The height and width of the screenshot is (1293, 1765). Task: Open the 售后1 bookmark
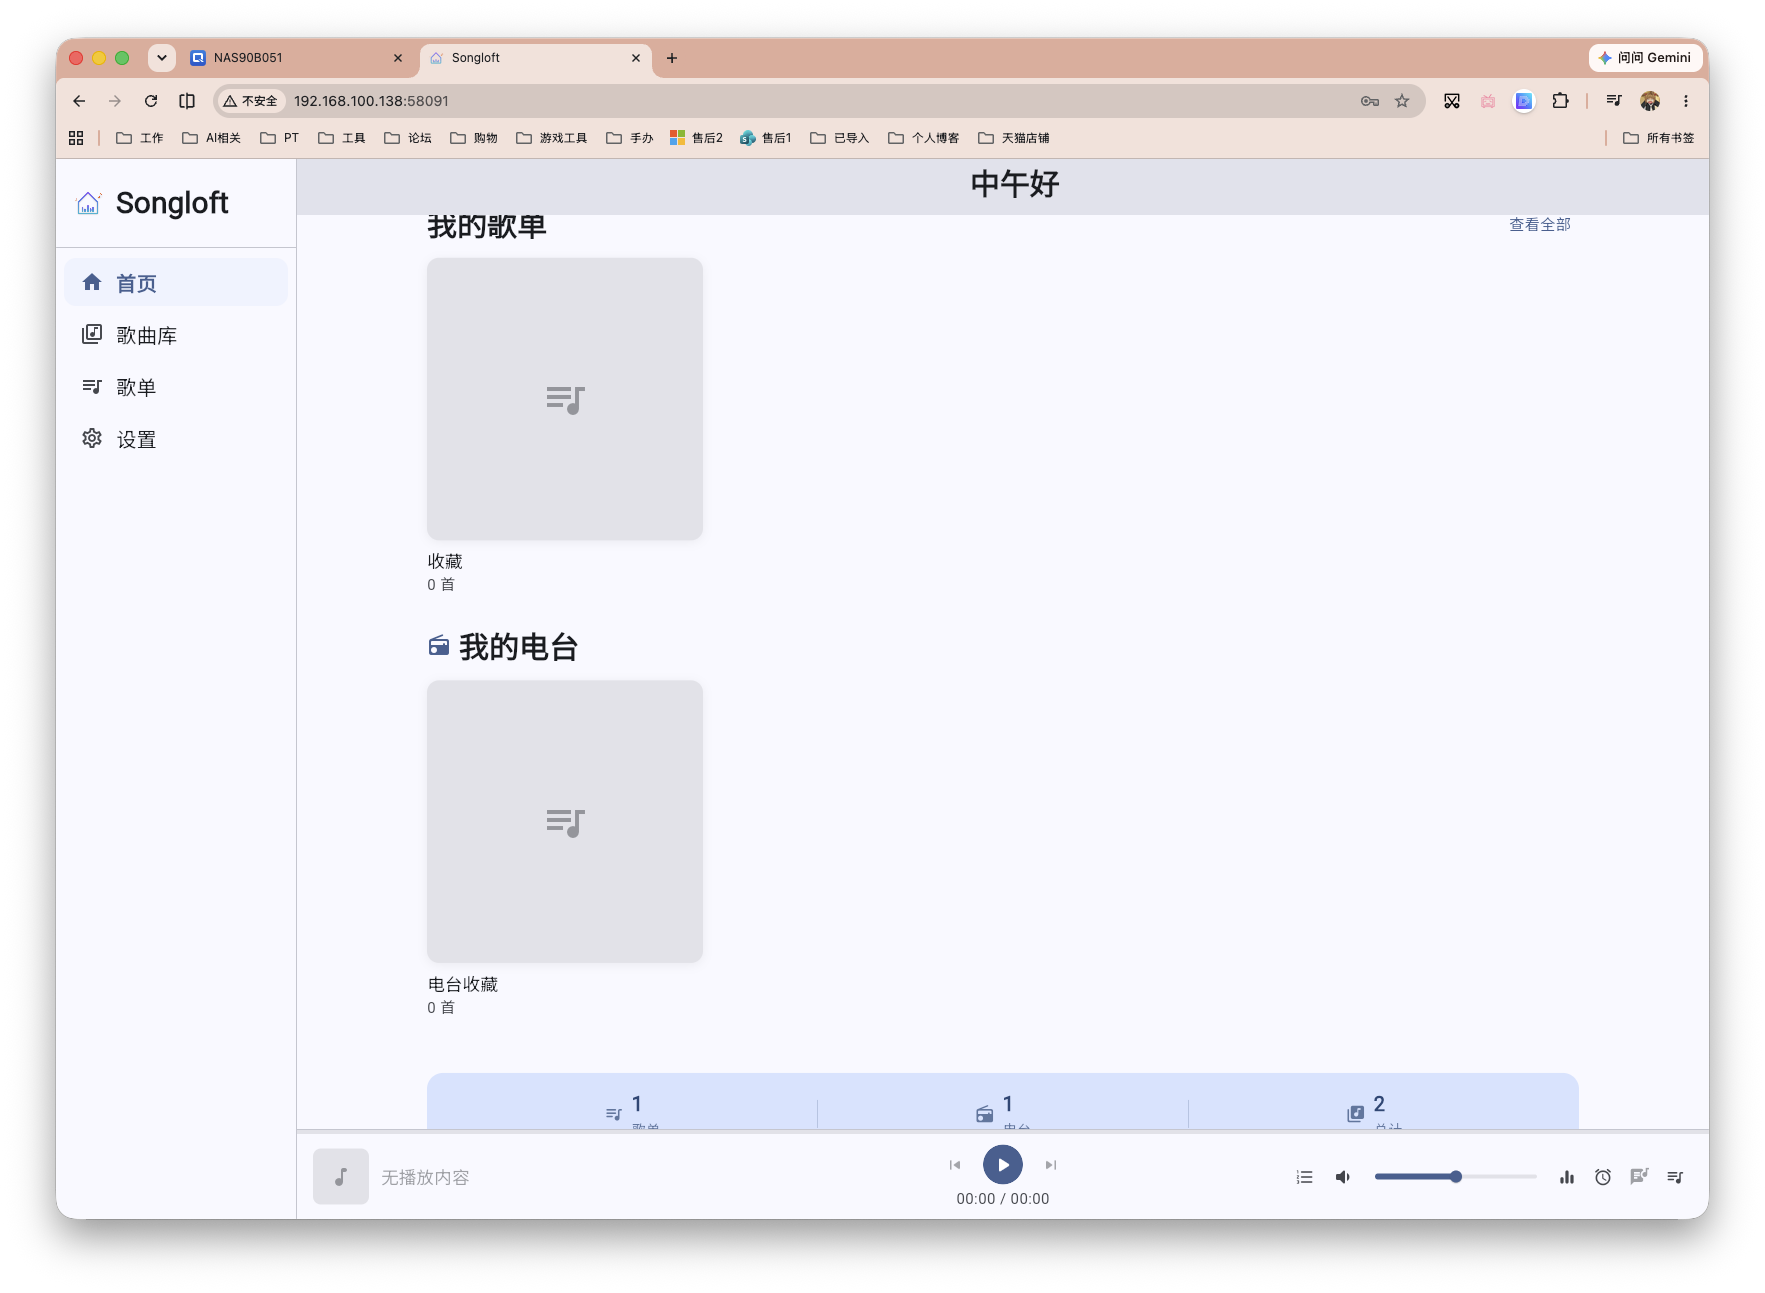pyautogui.click(x=766, y=138)
